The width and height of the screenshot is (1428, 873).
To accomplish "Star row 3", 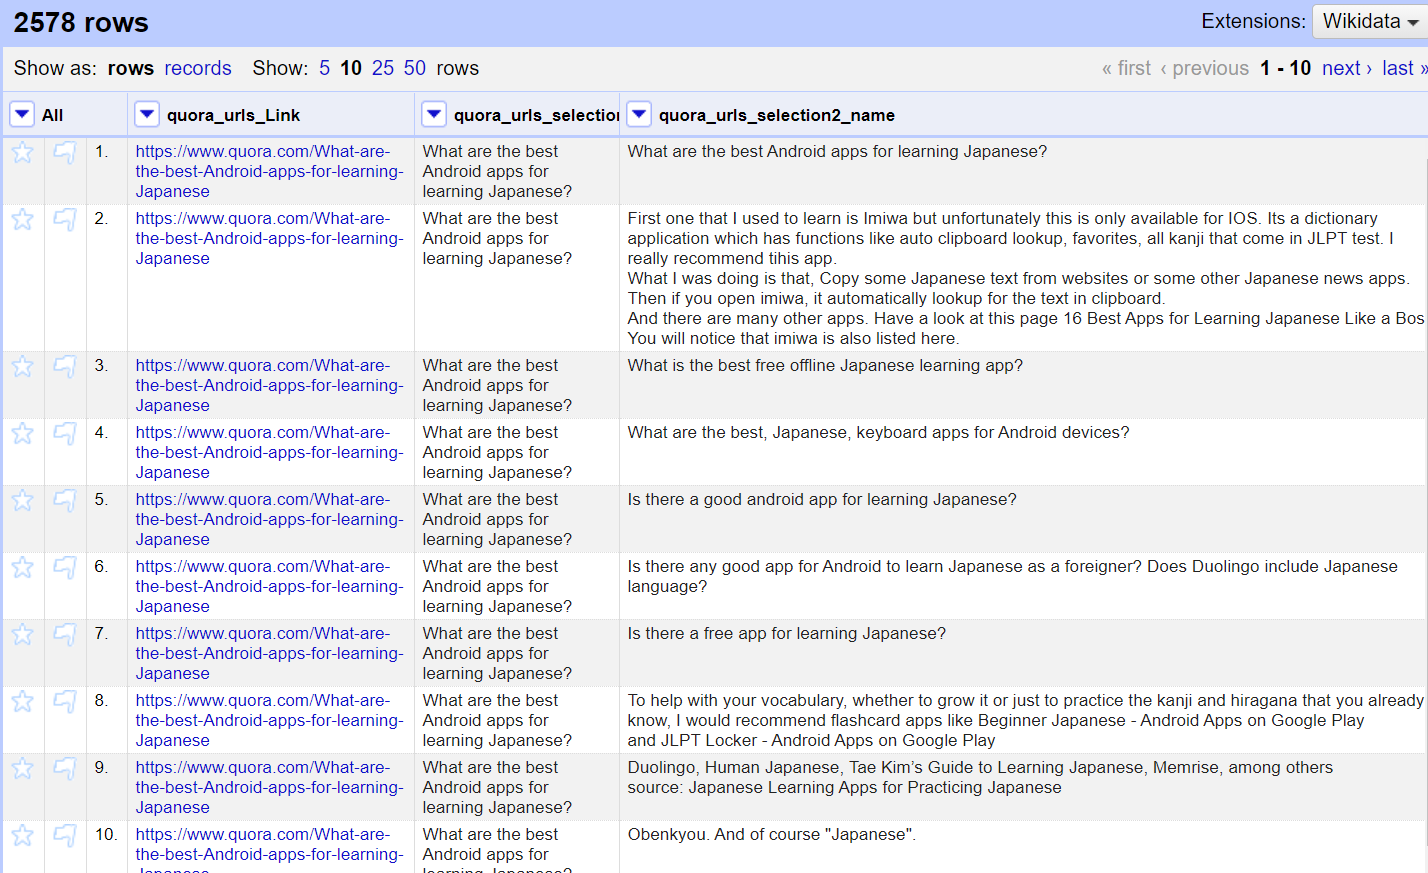I will coord(22,367).
